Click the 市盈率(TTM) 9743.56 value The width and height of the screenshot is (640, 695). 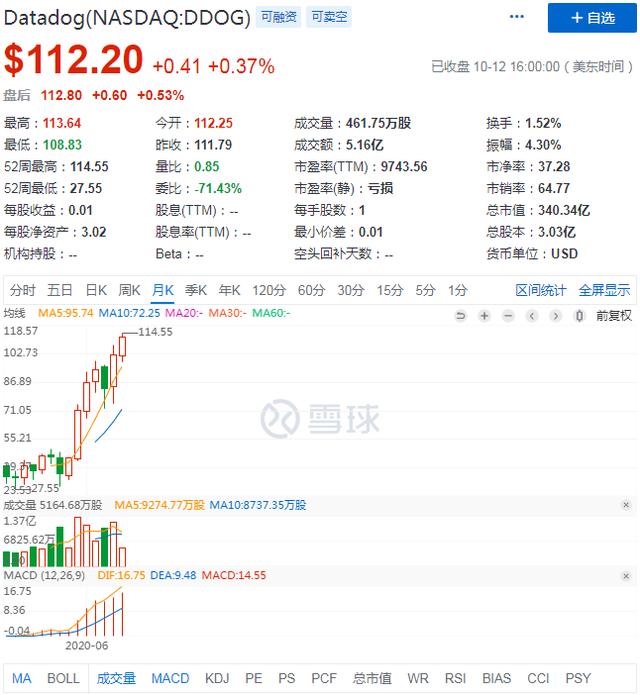point(404,167)
